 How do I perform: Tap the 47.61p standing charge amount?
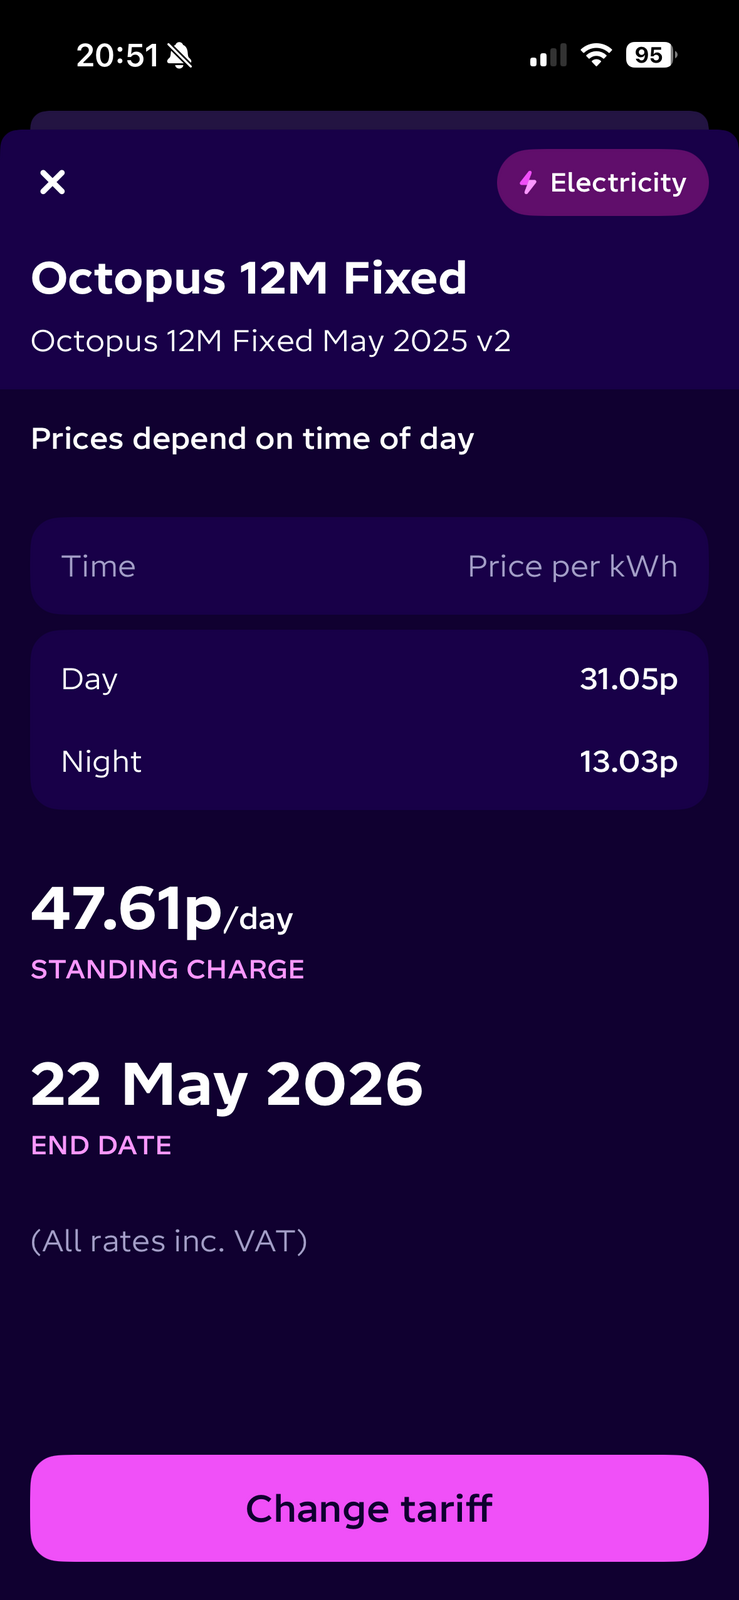(127, 908)
